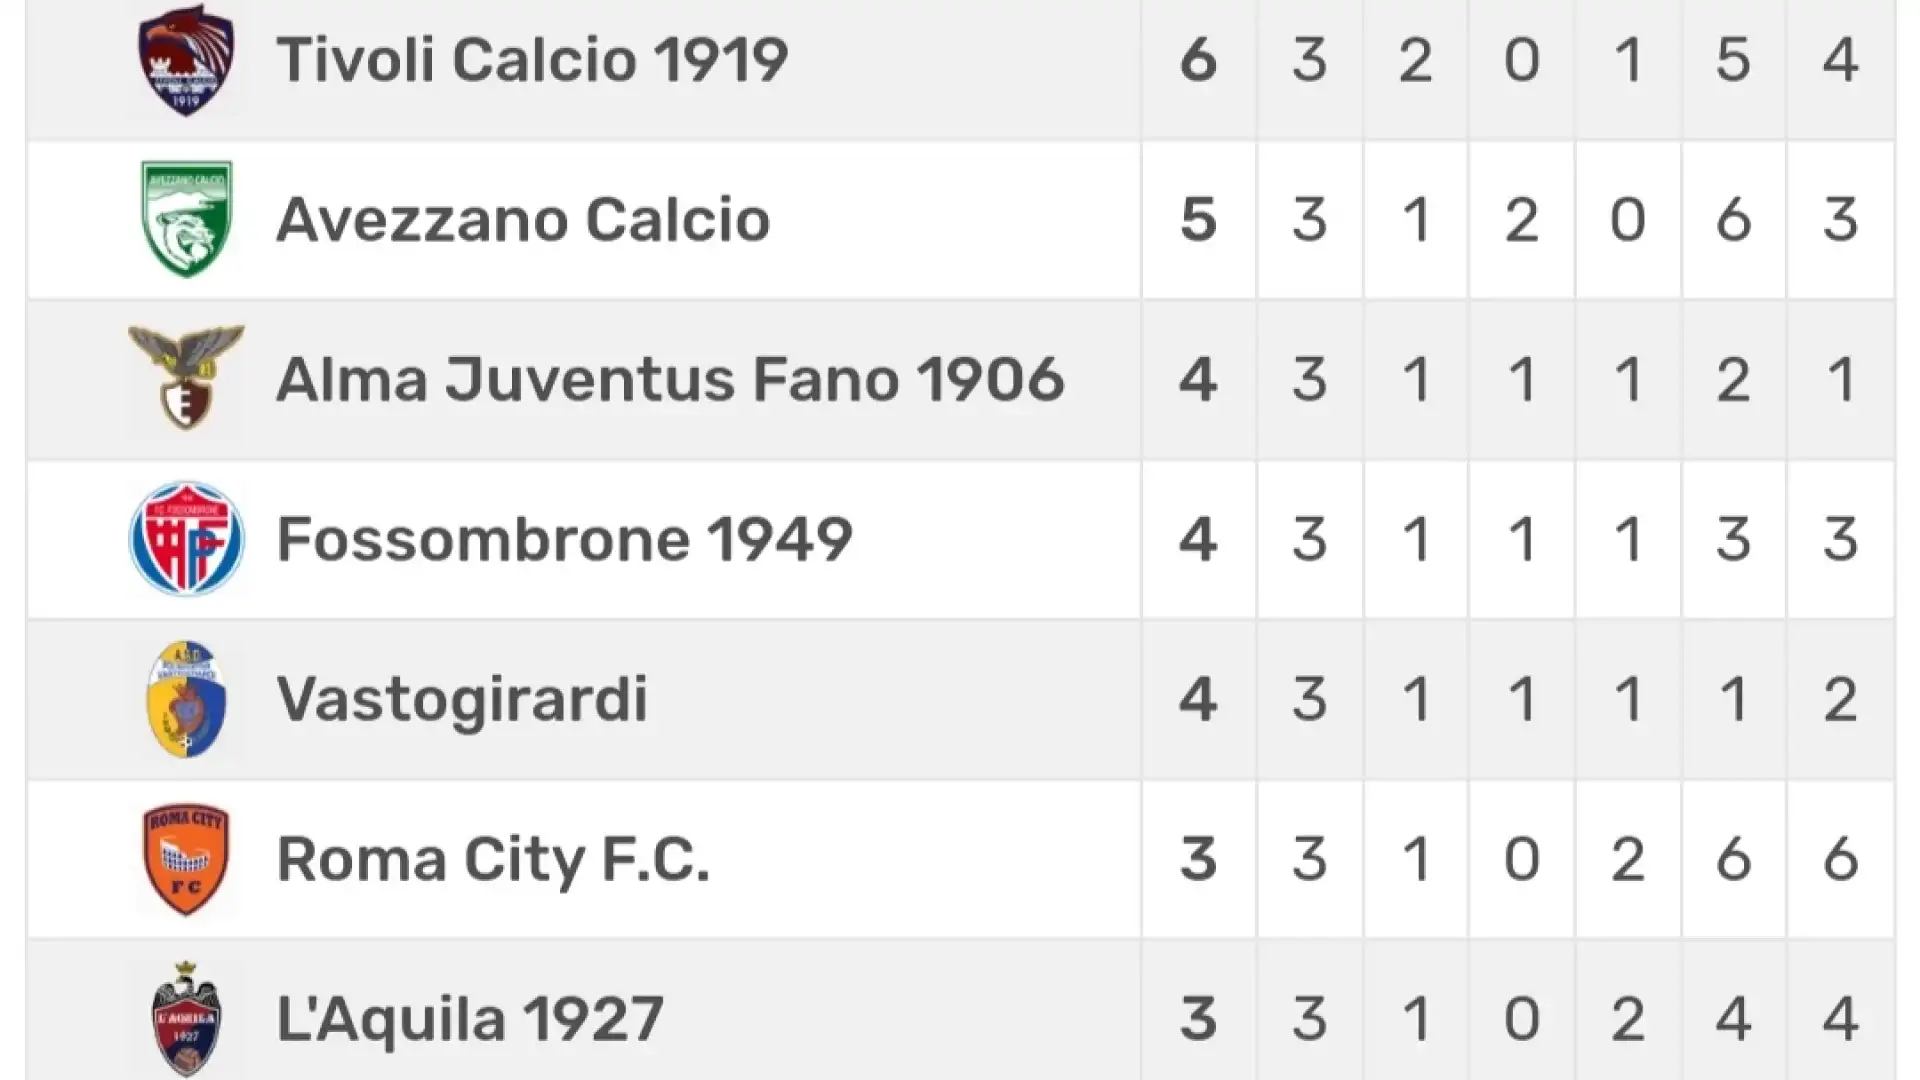Open the Fossombrone 1949 team name
The image size is (1920, 1080).
pos(564,539)
